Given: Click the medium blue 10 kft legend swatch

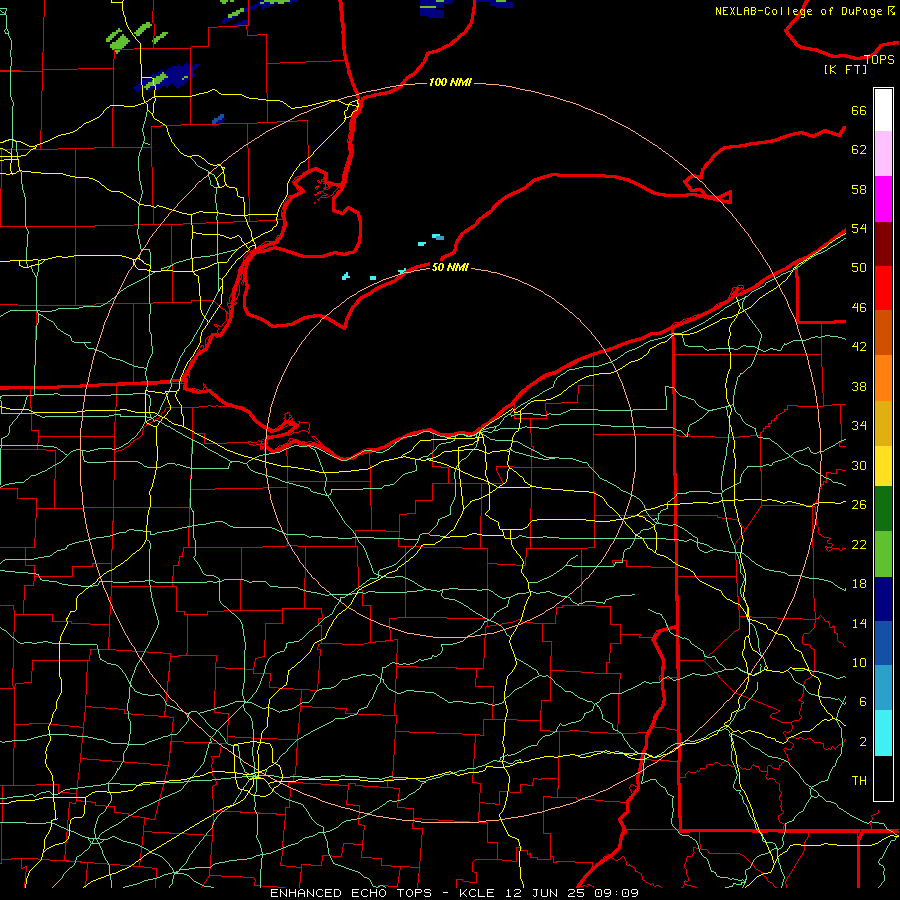Looking at the screenshot, I should click(883, 643).
